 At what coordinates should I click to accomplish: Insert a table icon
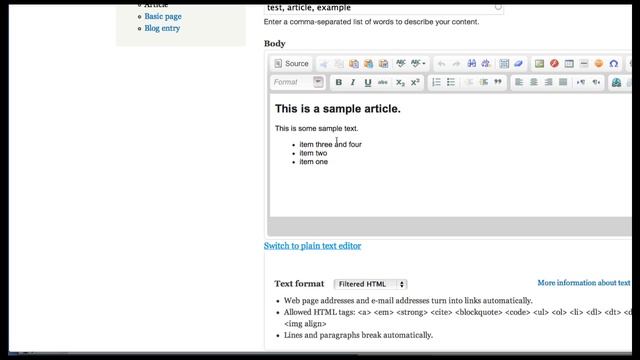pyautogui.click(x=569, y=64)
